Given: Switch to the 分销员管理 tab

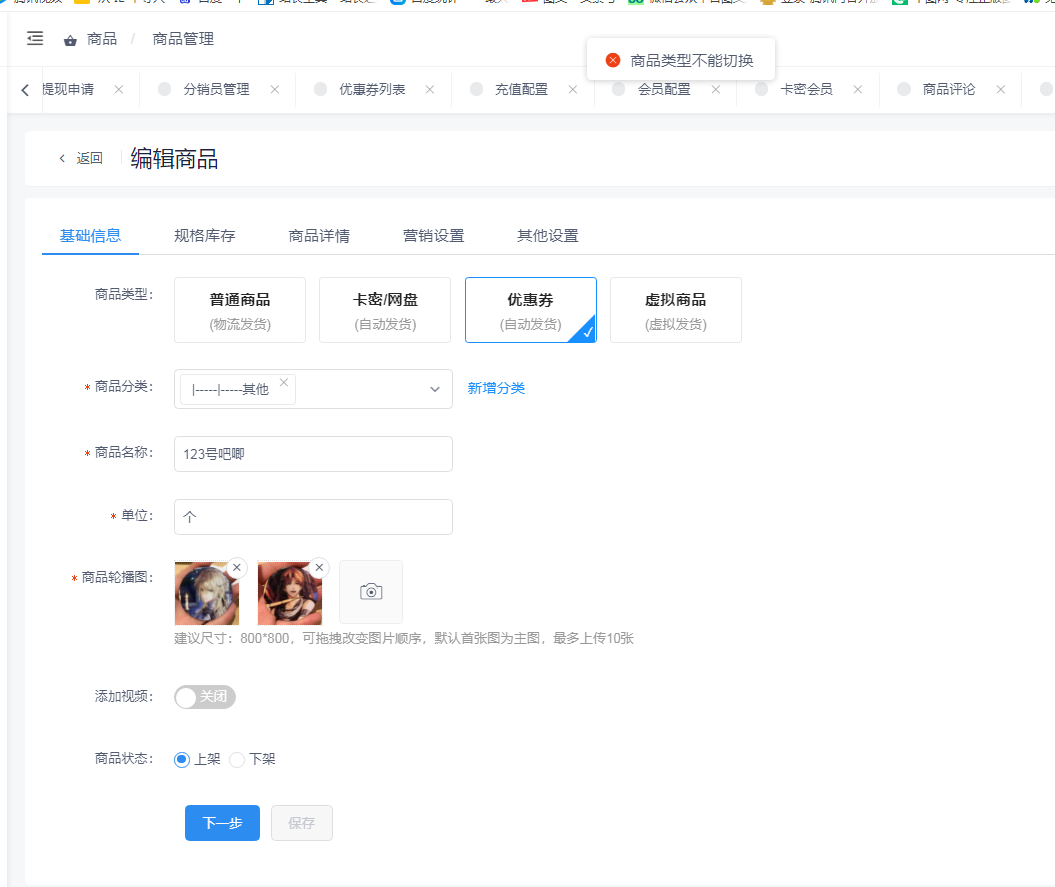Looking at the screenshot, I should [x=216, y=90].
